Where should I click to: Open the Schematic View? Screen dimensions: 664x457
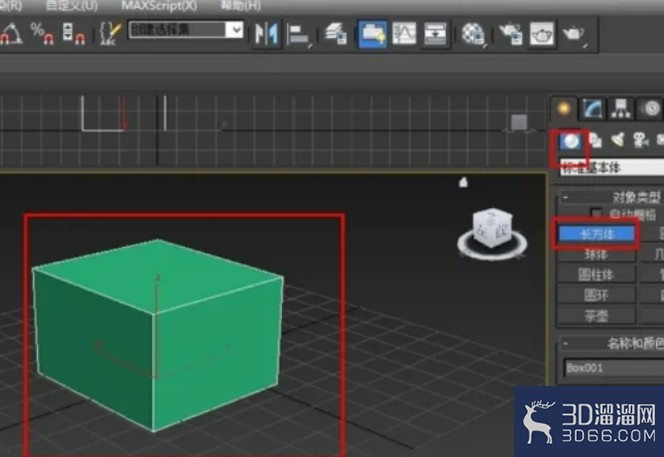point(436,33)
